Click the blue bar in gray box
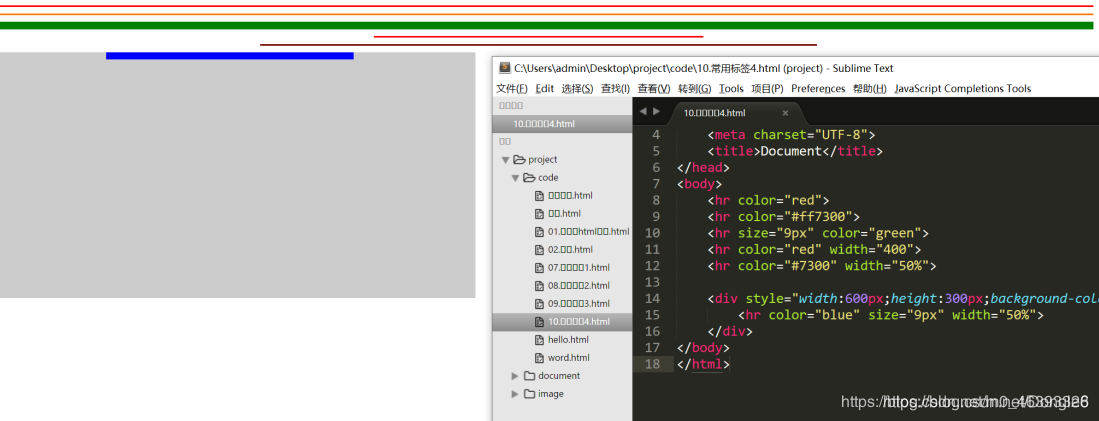The width and height of the screenshot is (1099, 421). click(230, 56)
